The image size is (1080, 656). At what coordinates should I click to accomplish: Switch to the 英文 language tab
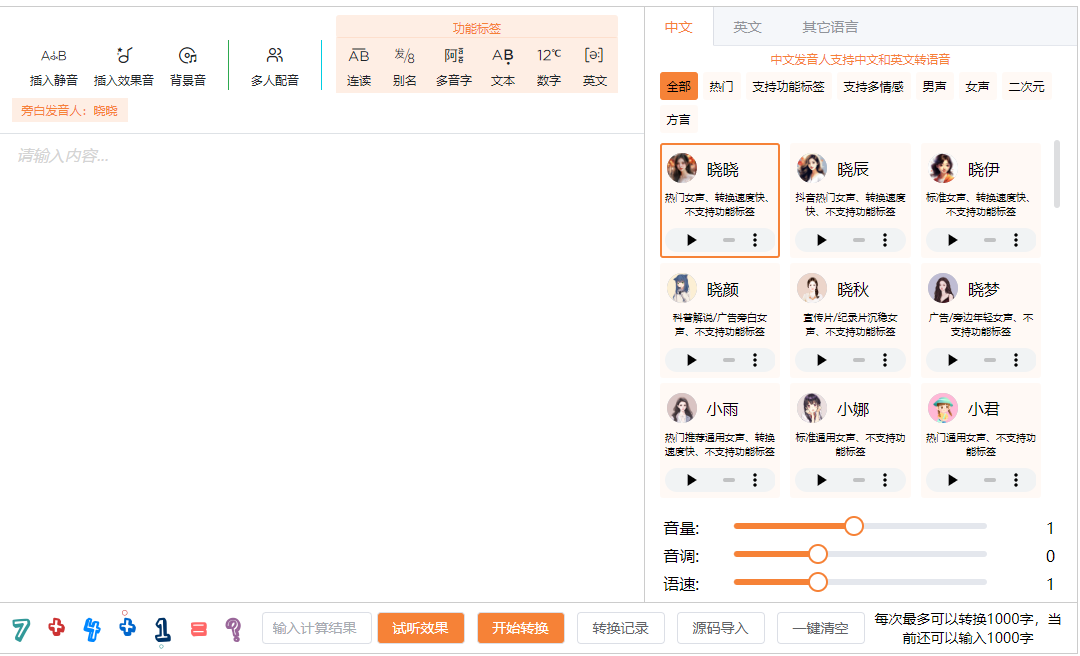click(747, 27)
